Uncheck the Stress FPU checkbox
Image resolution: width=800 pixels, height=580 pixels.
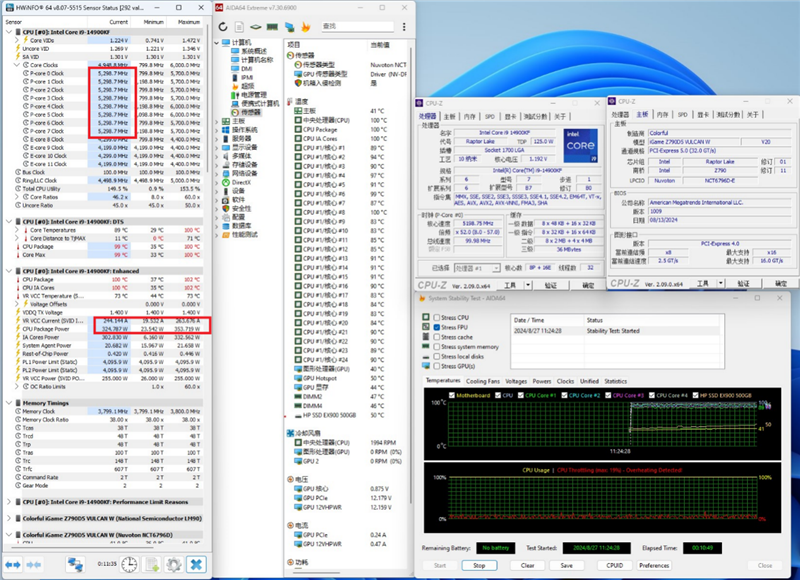[x=437, y=327]
